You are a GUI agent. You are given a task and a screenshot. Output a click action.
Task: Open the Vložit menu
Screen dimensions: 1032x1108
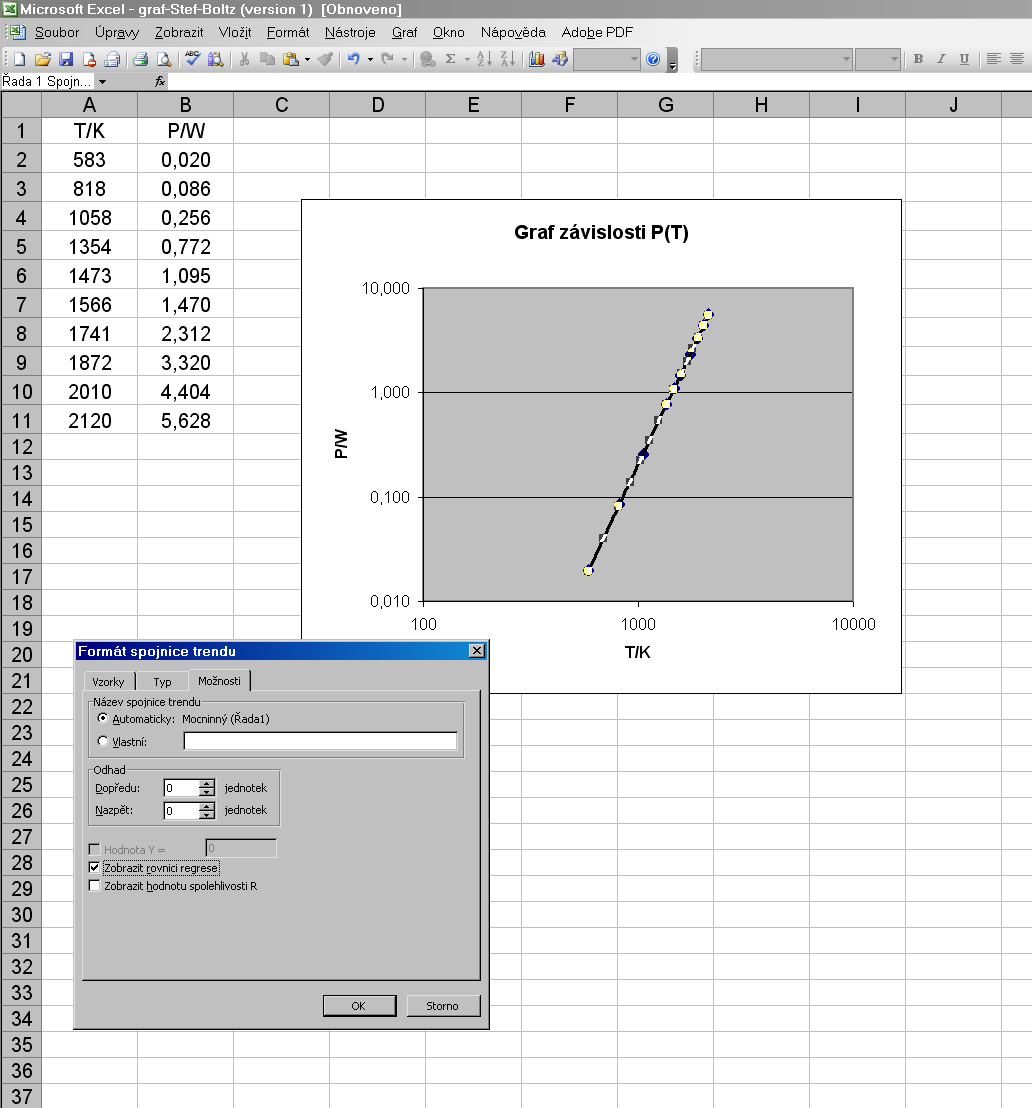click(x=235, y=33)
